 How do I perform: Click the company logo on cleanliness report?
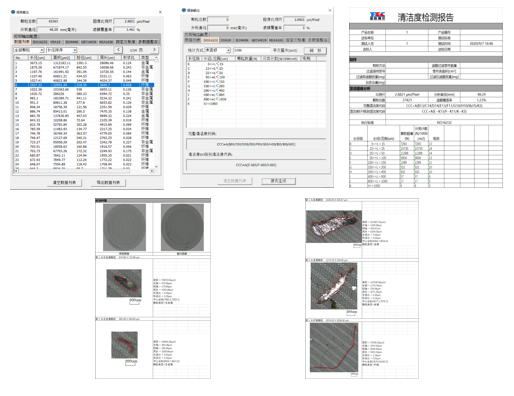pos(377,16)
